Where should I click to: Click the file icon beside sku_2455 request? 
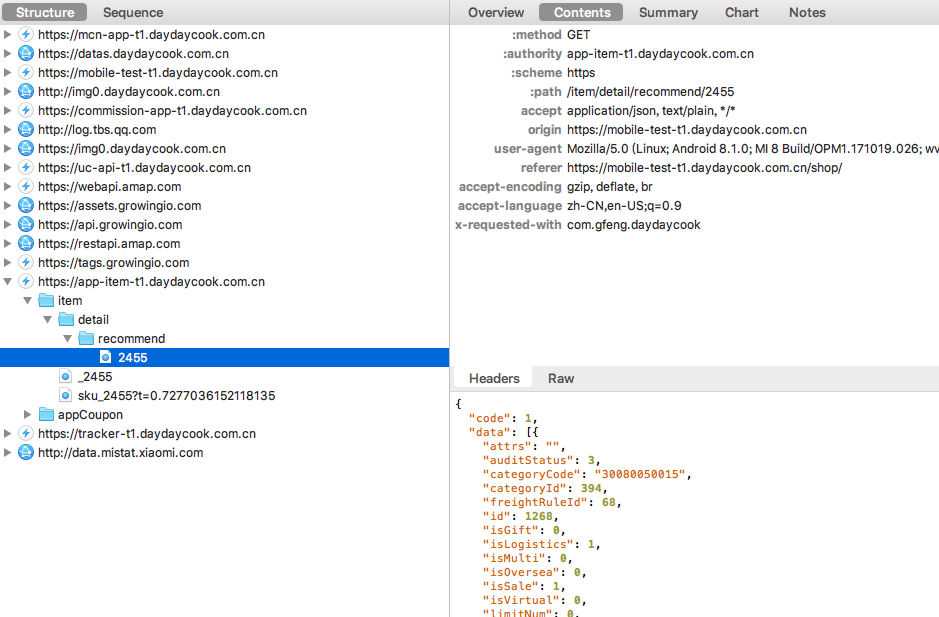[x=66, y=396]
